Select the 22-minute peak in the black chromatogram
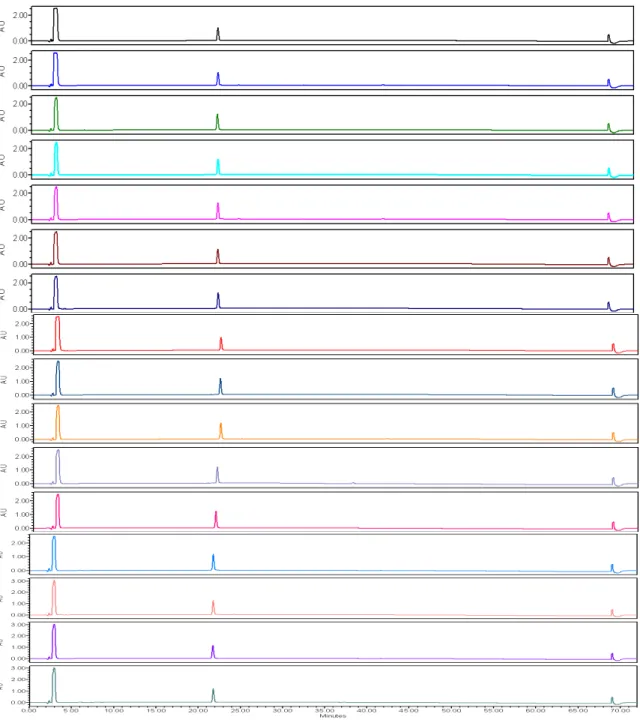This screenshot has width=640, height=723. (x=218, y=34)
